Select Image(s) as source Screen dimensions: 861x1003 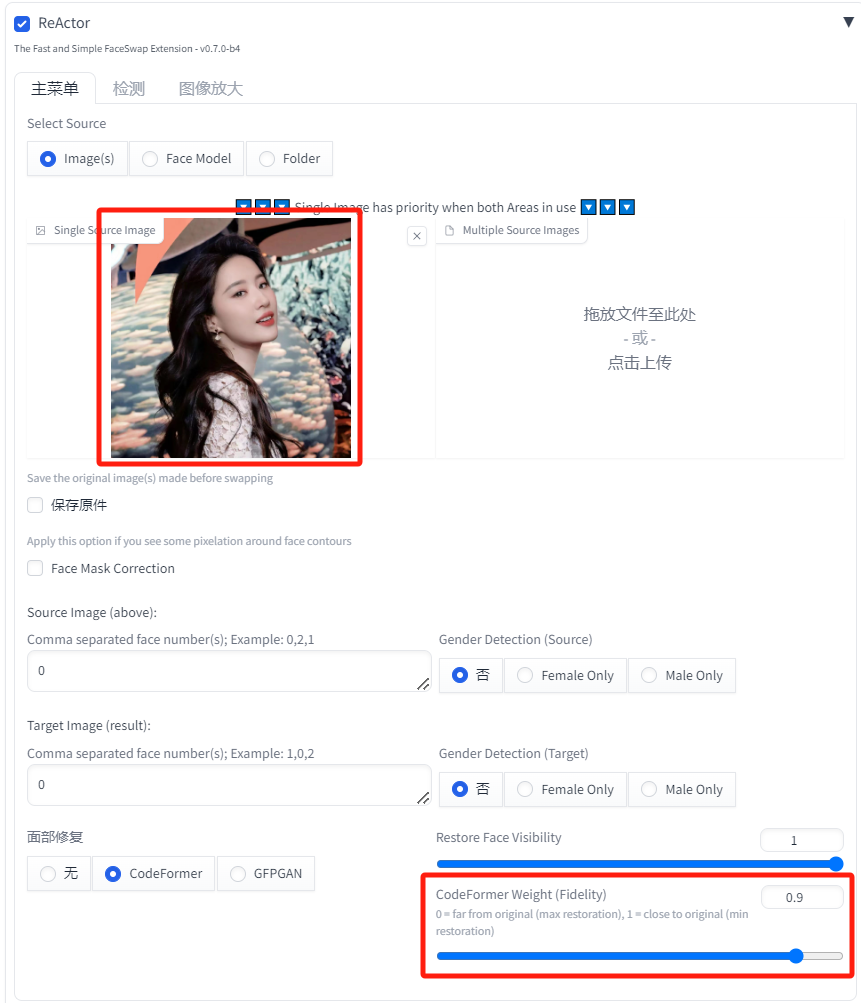[77, 159]
